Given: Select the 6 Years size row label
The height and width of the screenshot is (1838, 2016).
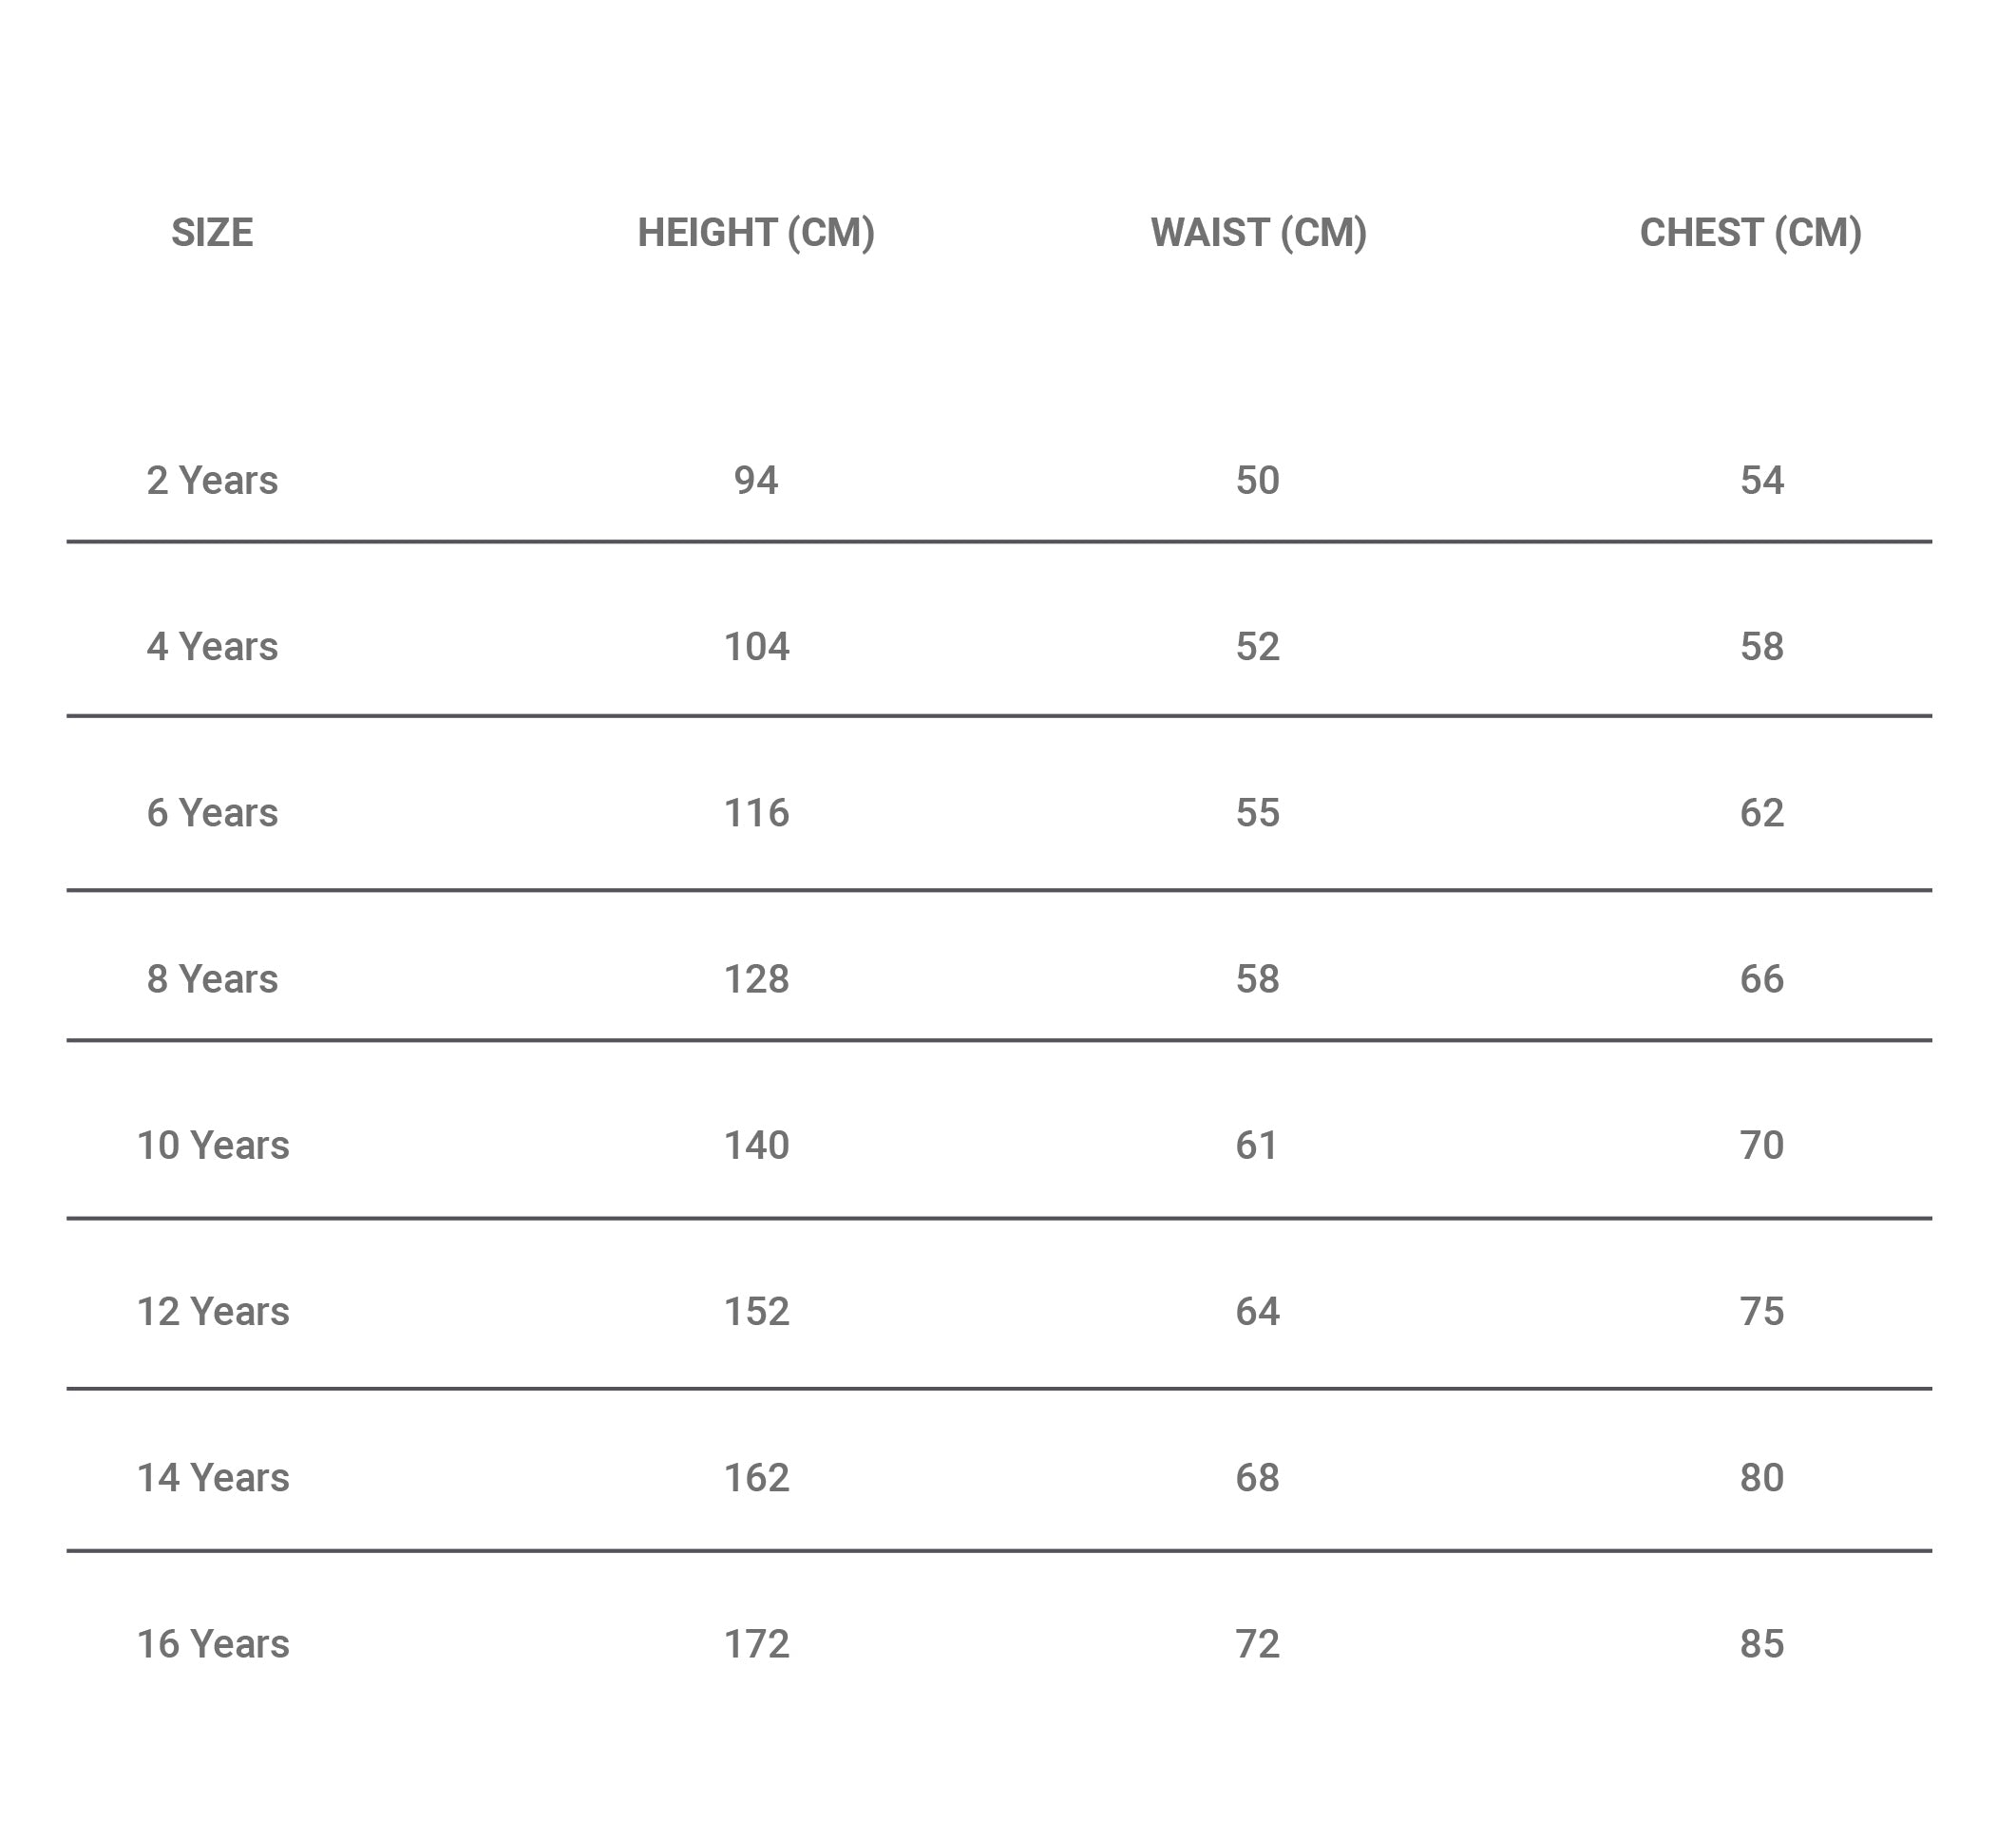Looking at the screenshot, I should click(212, 813).
